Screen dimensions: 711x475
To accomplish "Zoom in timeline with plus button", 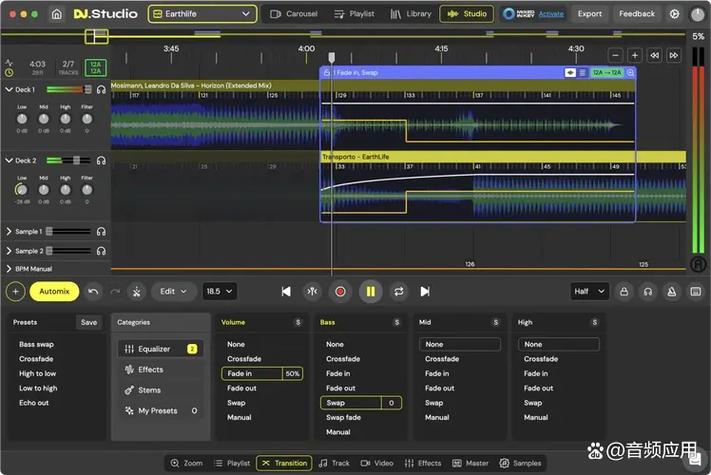I will [x=635, y=55].
